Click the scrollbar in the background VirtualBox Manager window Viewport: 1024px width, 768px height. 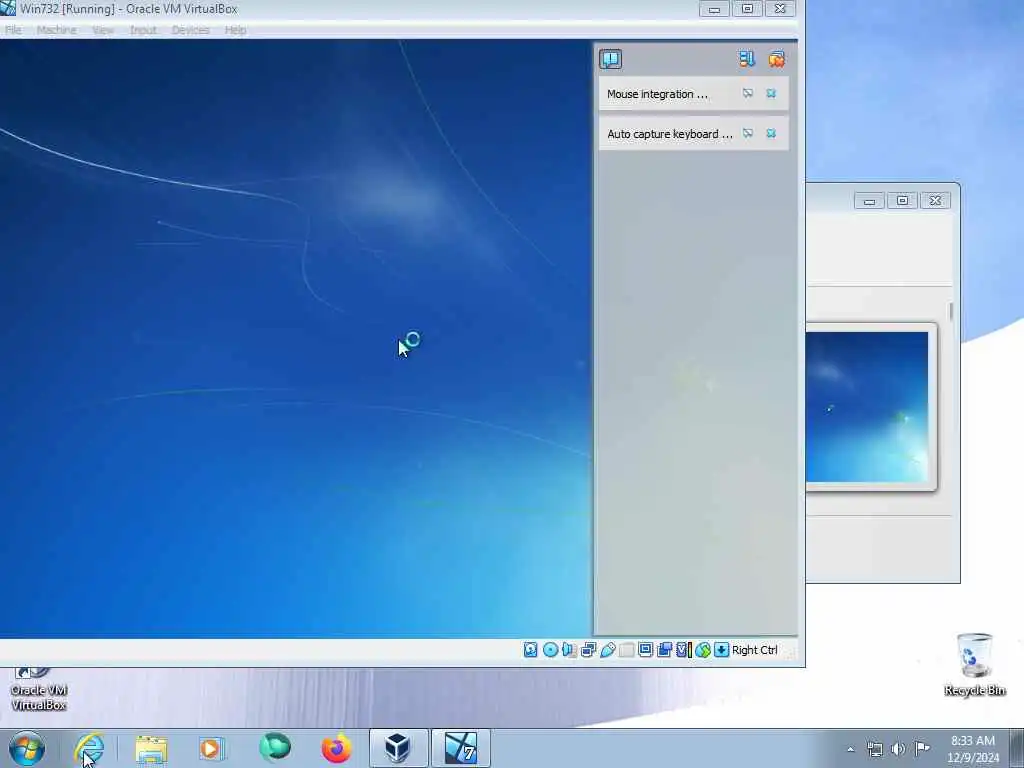click(950, 312)
